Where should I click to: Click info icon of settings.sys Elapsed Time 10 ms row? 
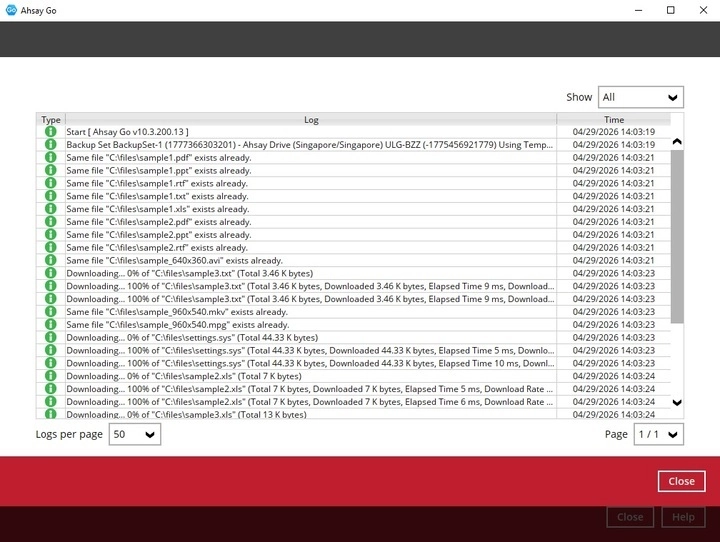pyautogui.click(x=51, y=363)
